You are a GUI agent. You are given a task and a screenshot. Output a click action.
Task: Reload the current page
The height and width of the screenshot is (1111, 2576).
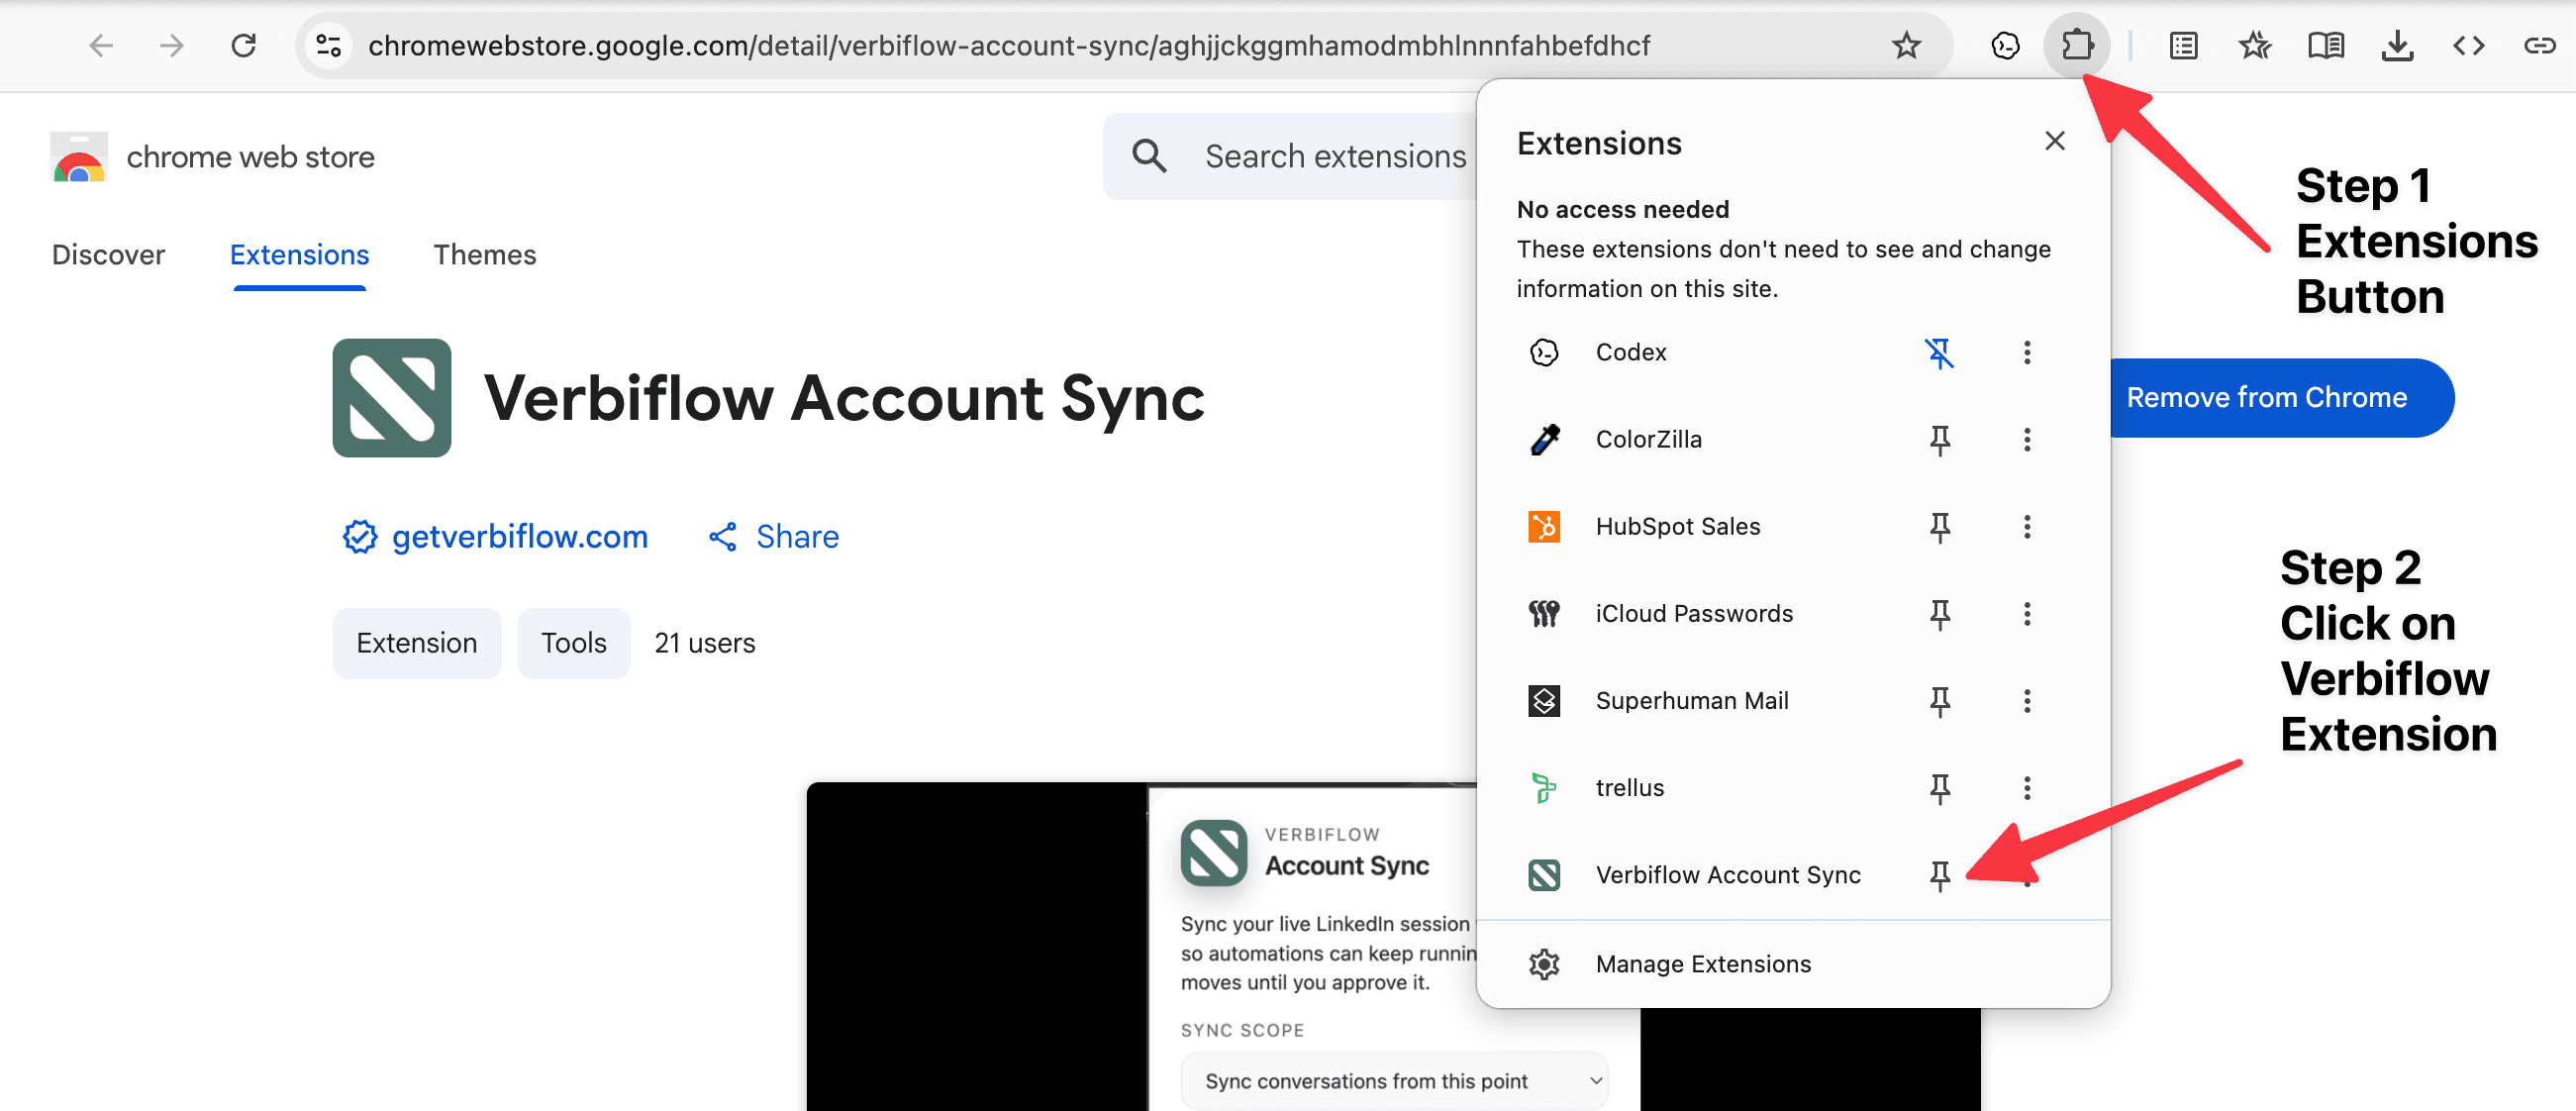243,45
